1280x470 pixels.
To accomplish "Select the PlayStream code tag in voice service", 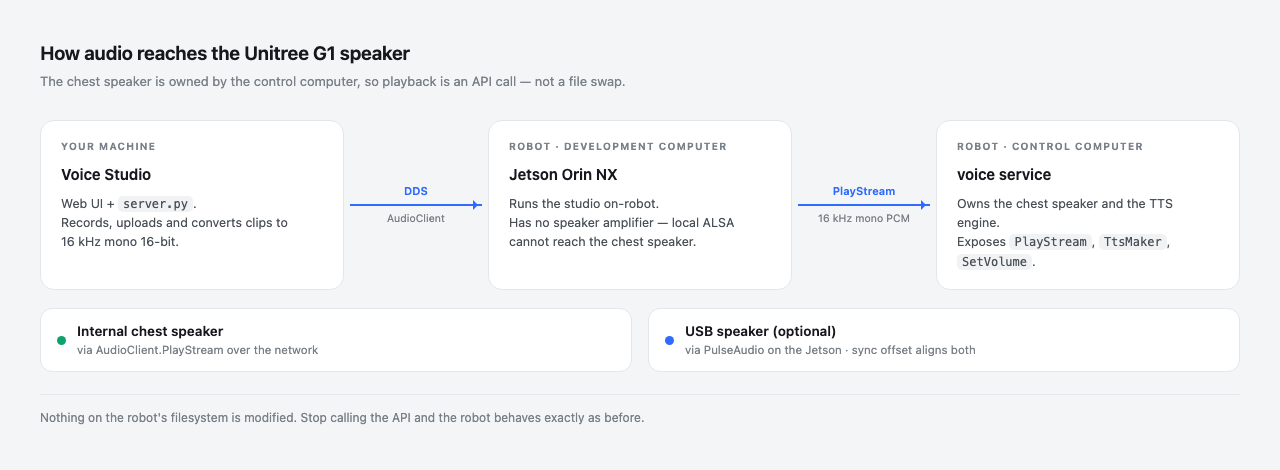I will [1051, 242].
